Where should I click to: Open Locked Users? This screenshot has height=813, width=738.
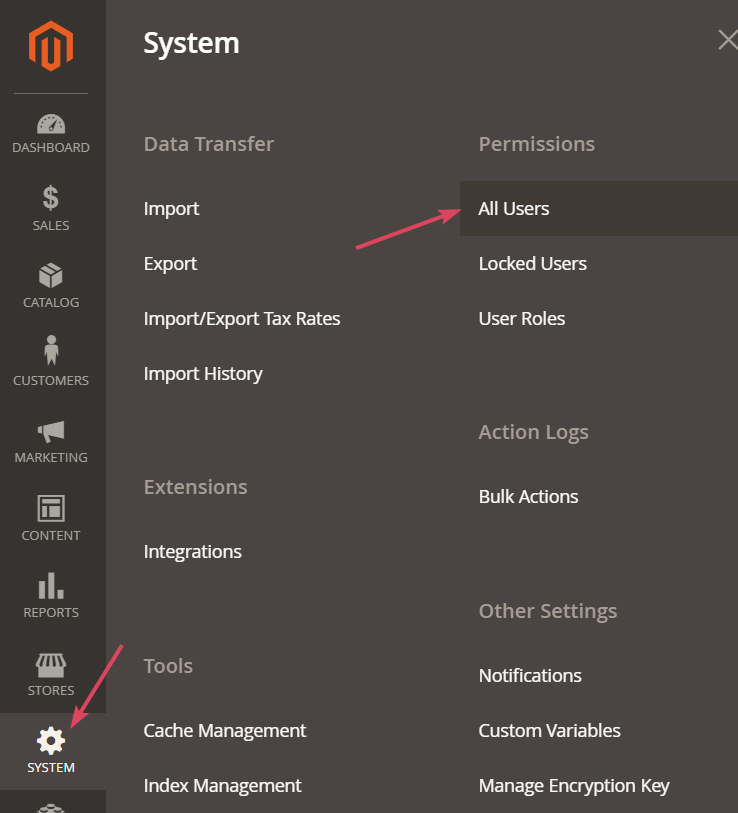click(x=533, y=263)
